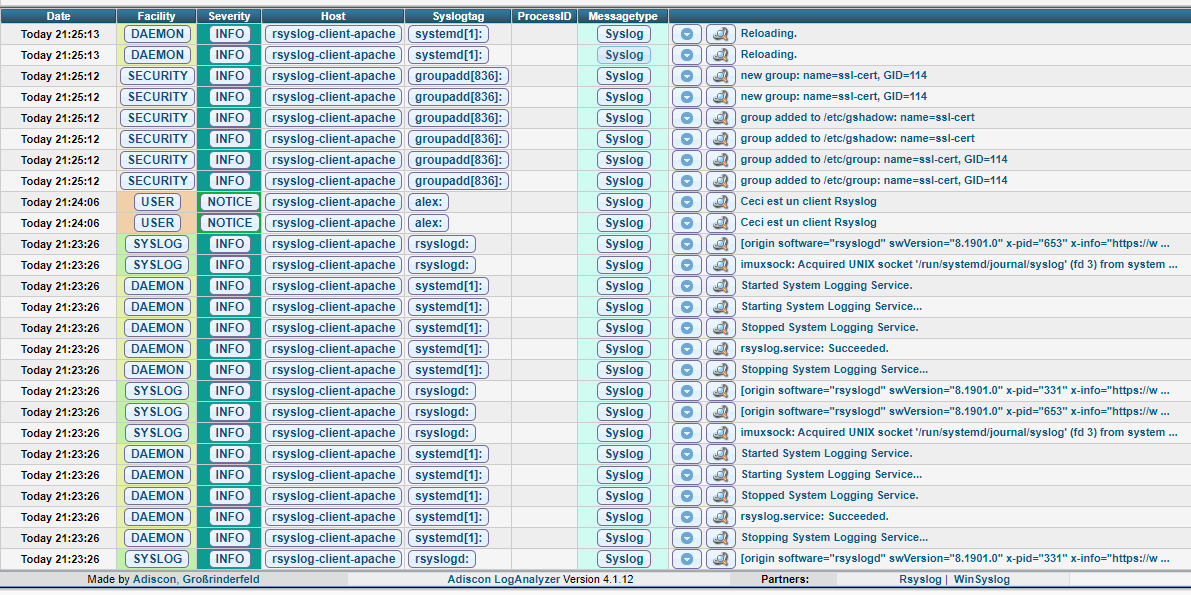Open the Rsyslog partner link

pos(919,579)
